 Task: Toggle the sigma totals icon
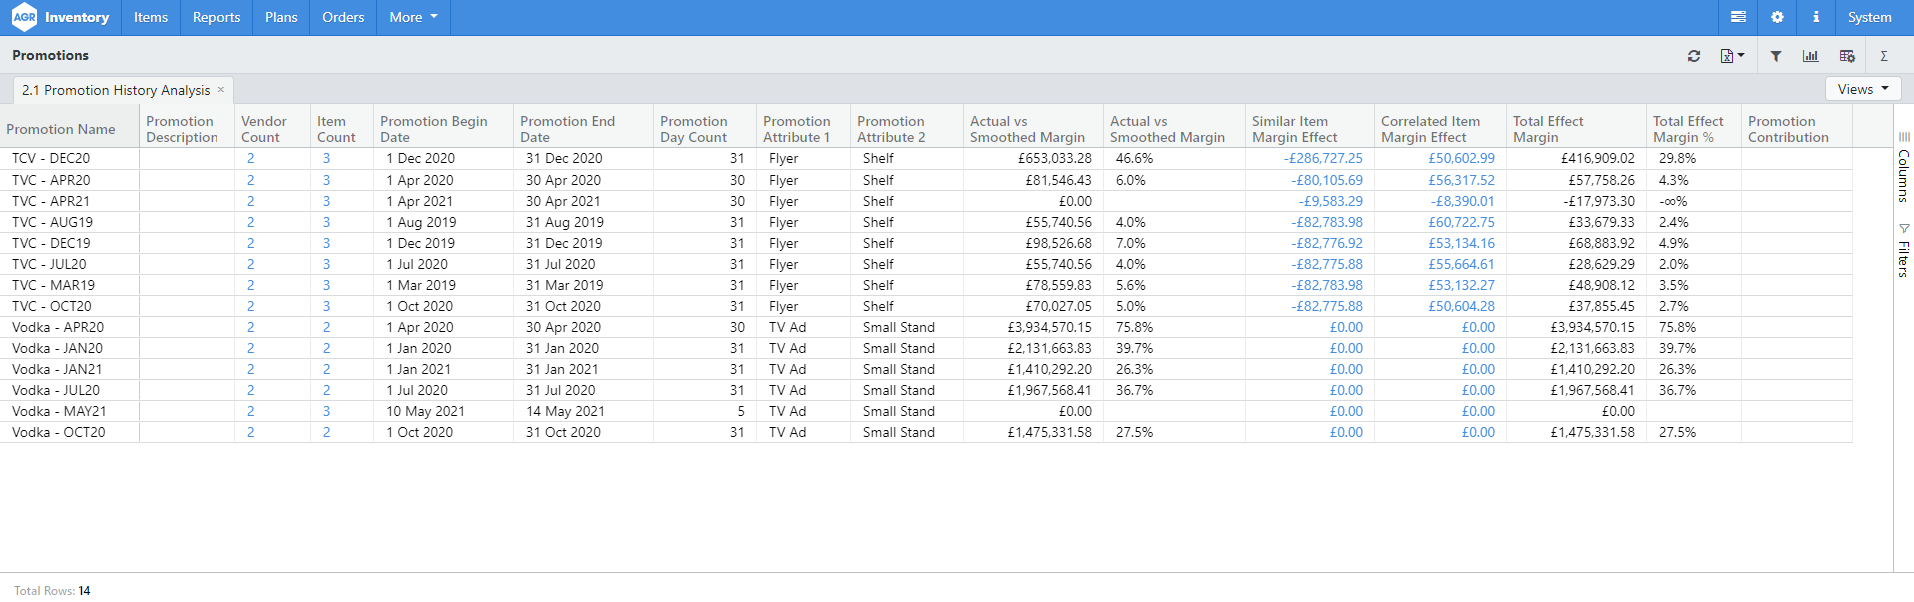pos(1884,56)
